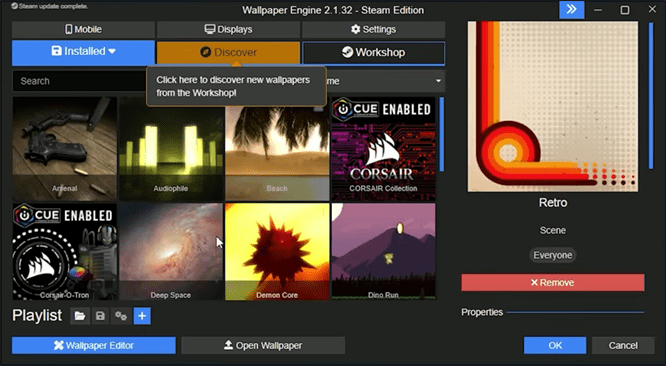Launch the Wallpaper Editor
The image size is (666, 366).
click(93, 346)
